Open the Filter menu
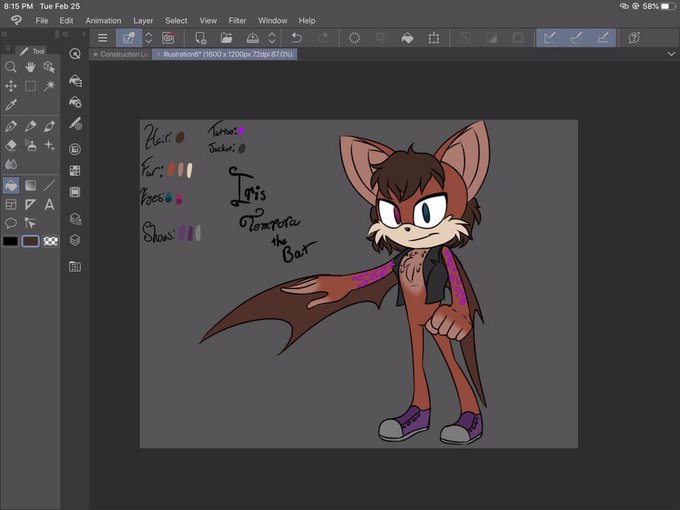 click(x=237, y=20)
